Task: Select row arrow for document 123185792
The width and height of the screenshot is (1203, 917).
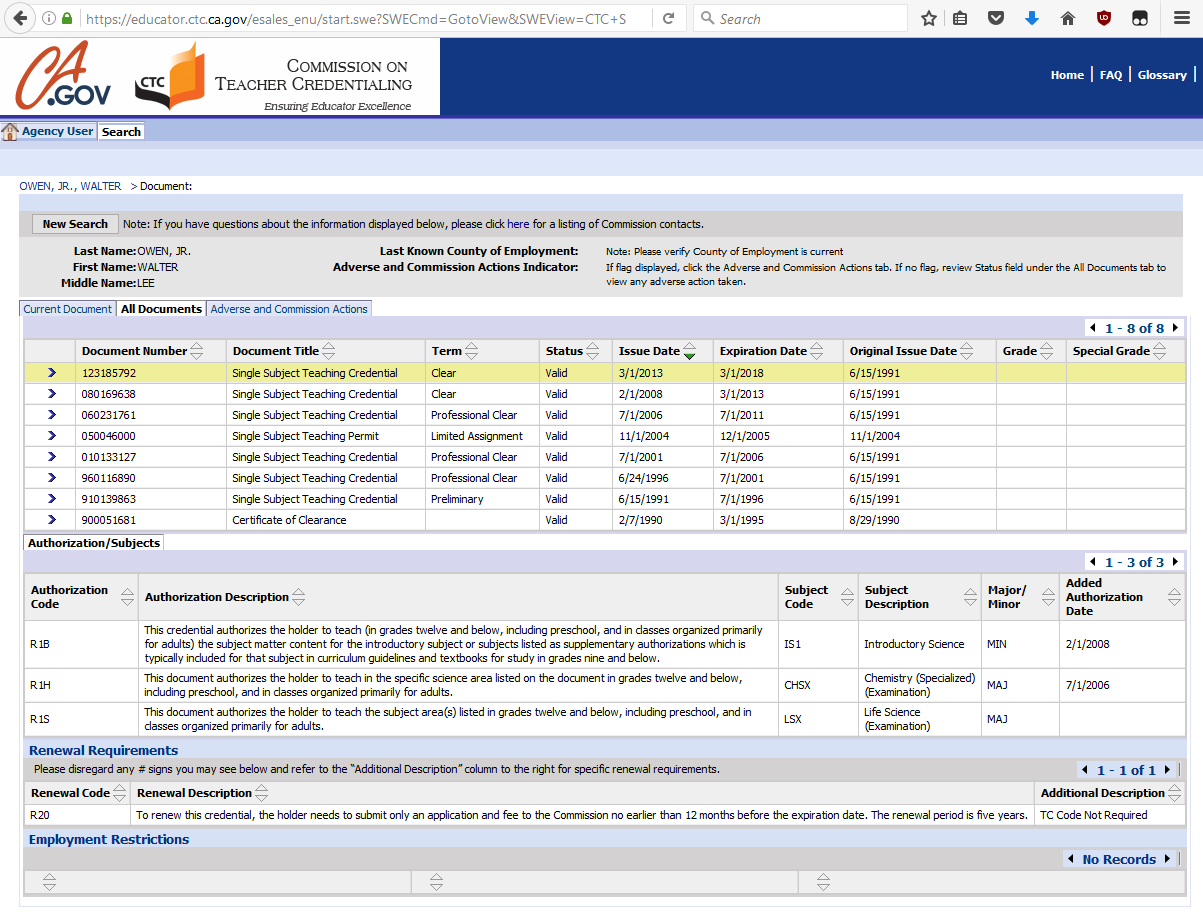Action: [x=52, y=373]
